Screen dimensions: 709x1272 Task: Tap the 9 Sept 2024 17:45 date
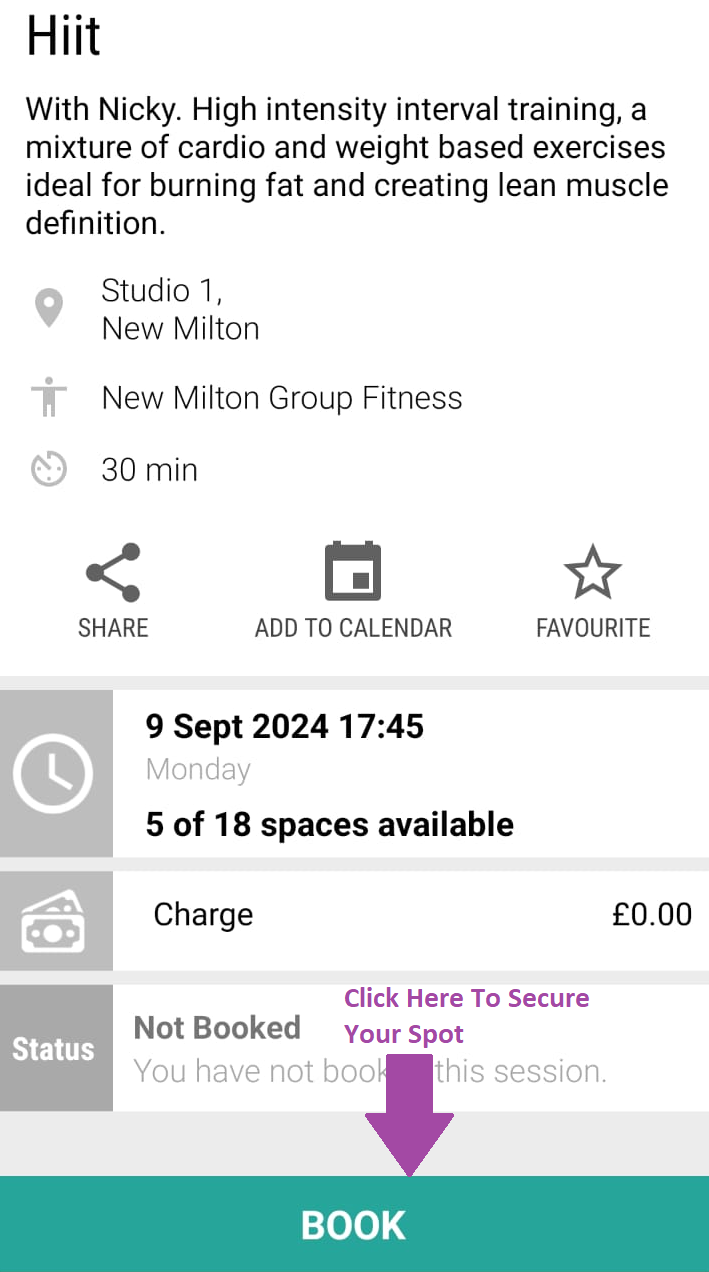pyautogui.click(x=285, y=726)
